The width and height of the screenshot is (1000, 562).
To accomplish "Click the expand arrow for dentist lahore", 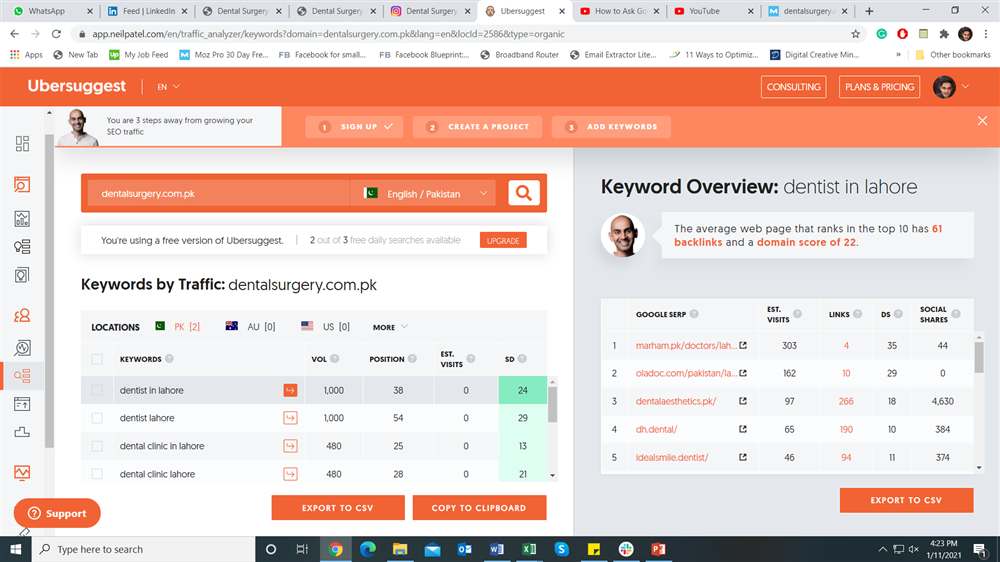I will click(x=290, y=418).
